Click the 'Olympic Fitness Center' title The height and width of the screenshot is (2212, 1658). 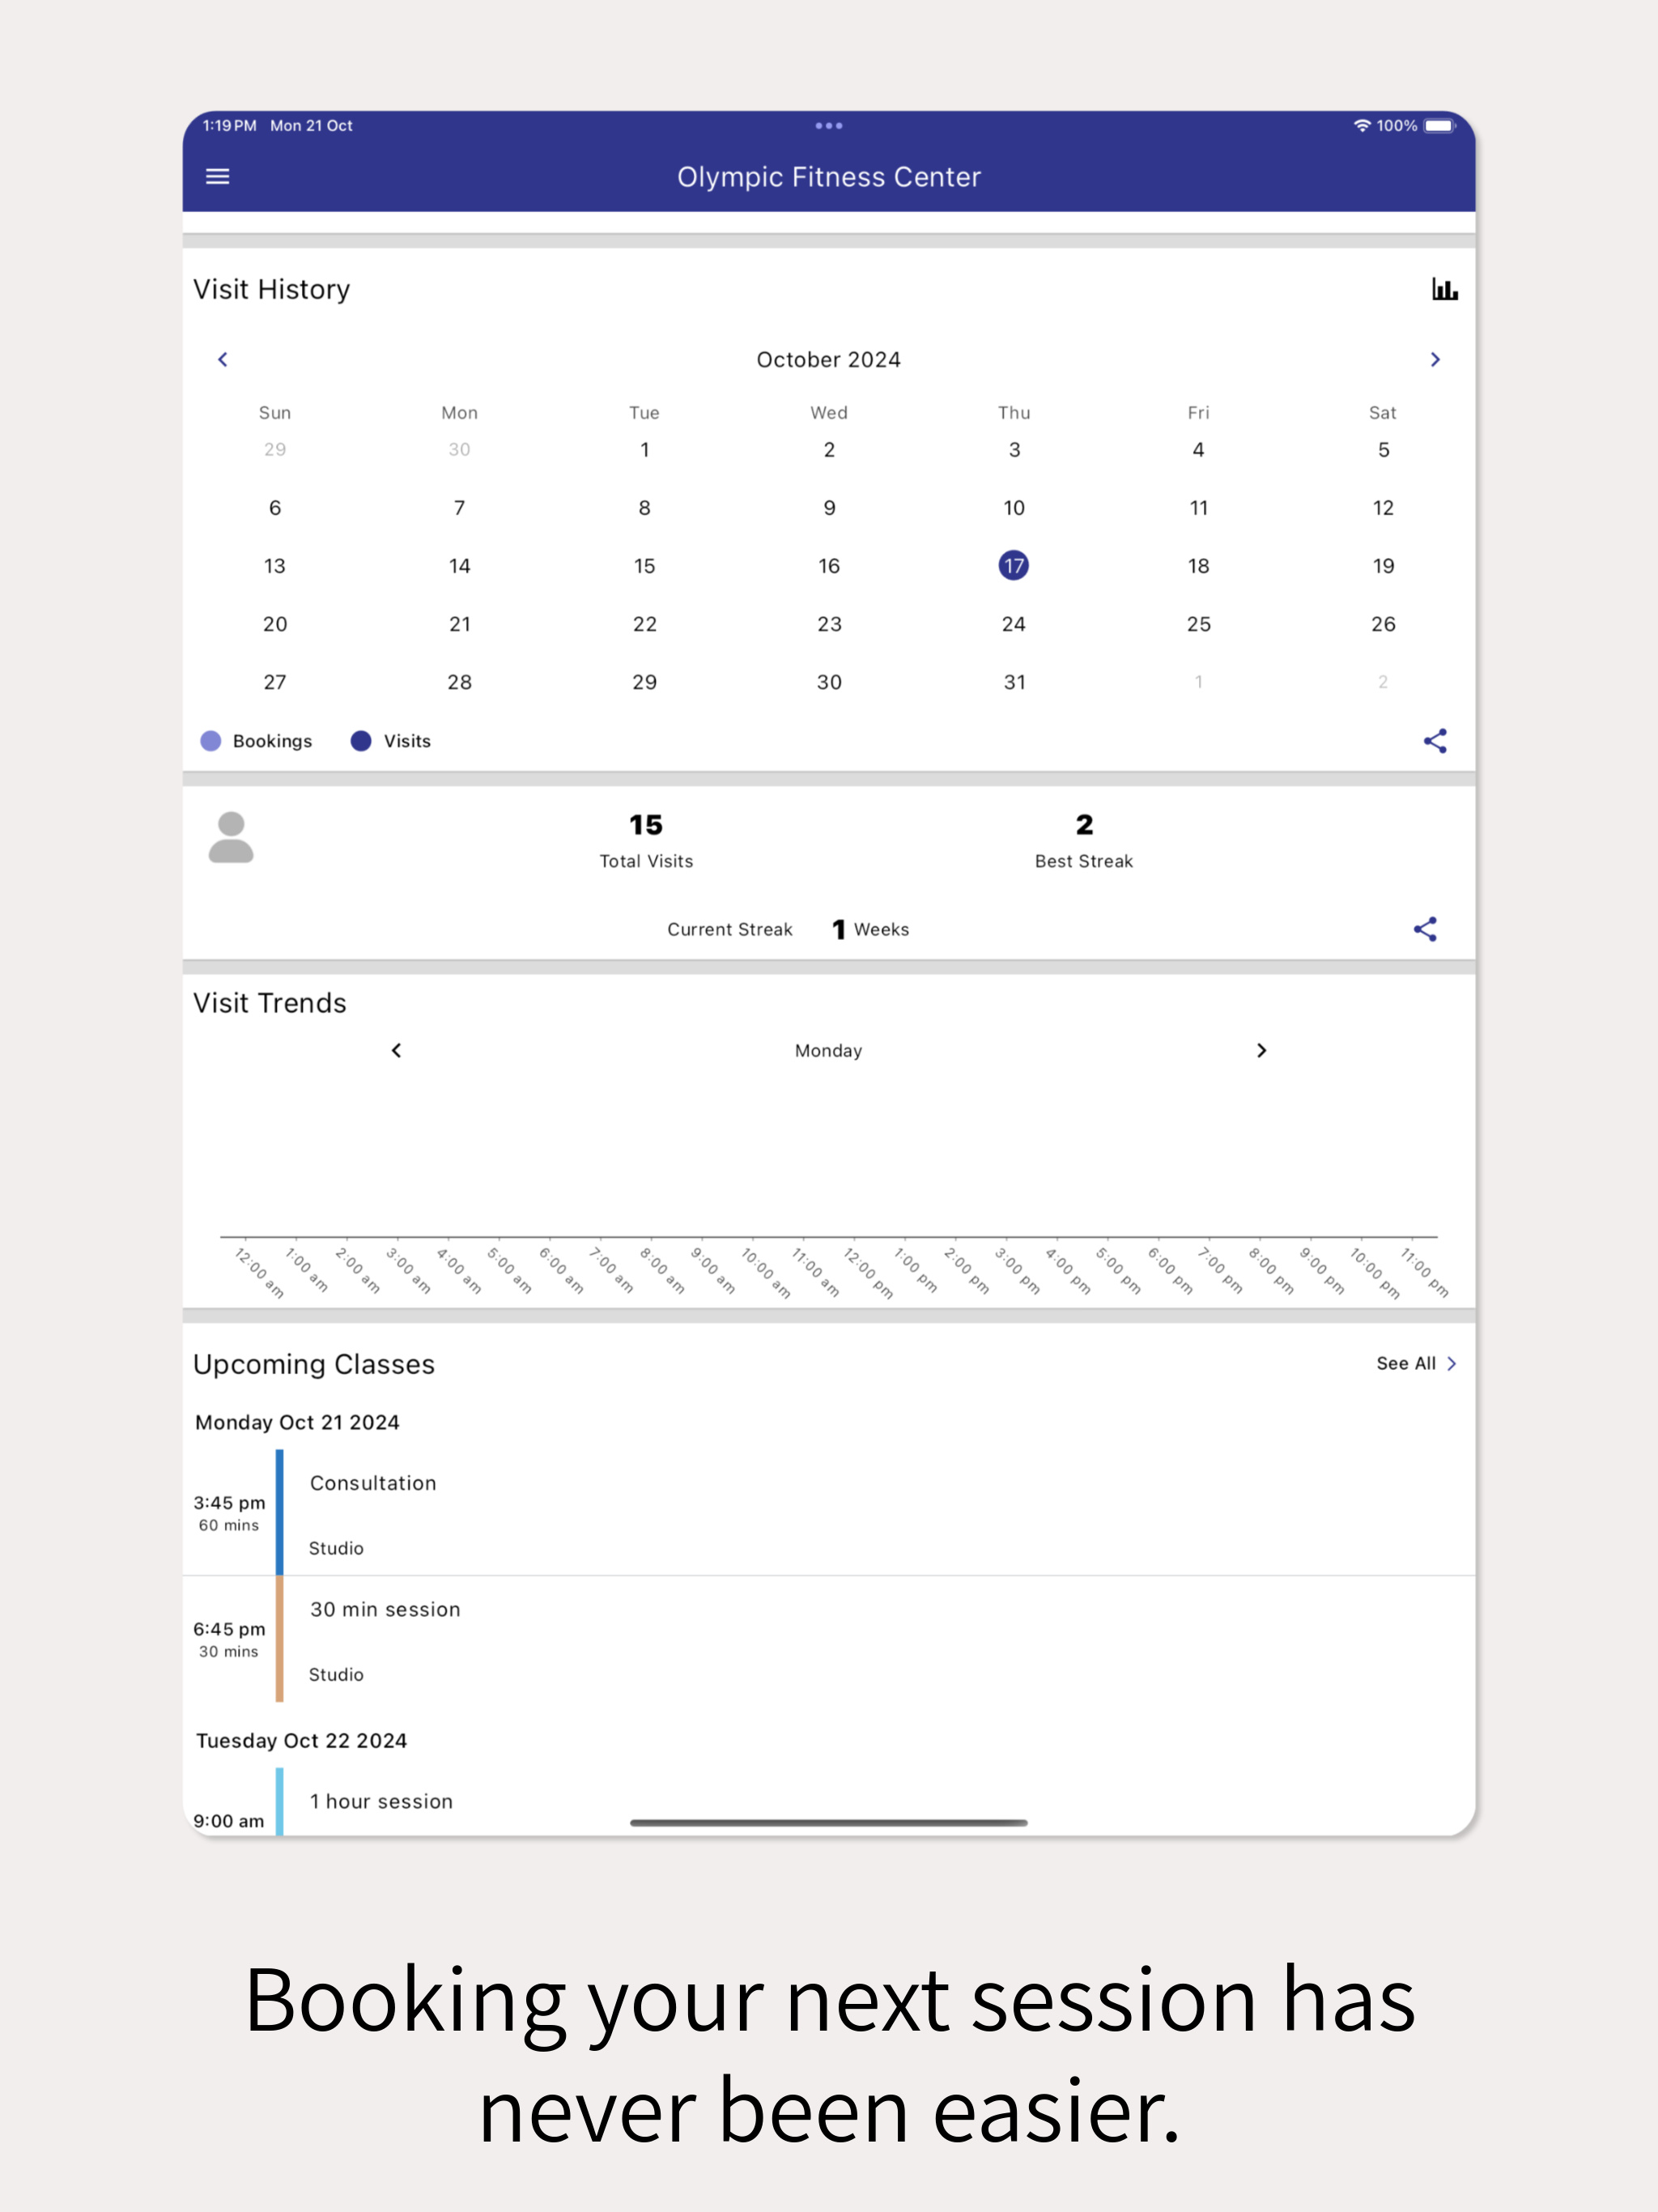(829, 177)
